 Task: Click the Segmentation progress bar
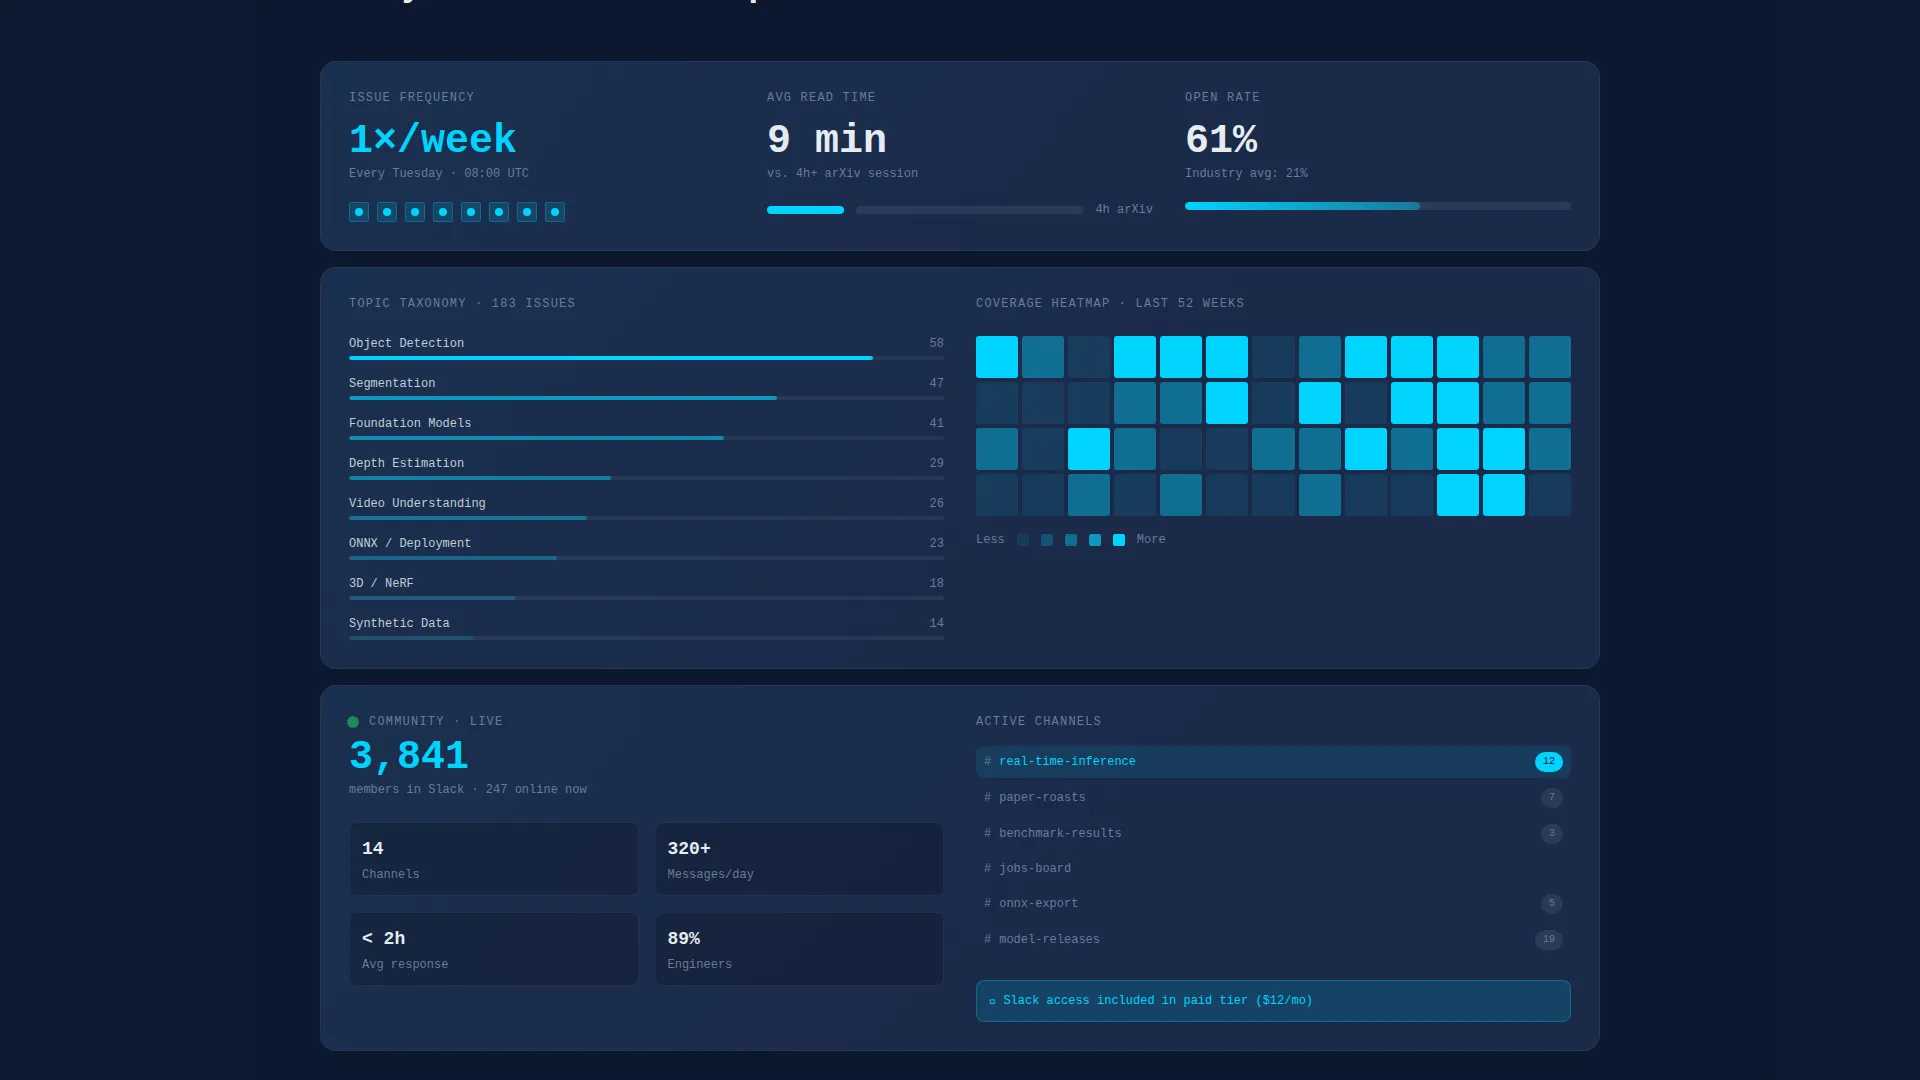[646, 398]
